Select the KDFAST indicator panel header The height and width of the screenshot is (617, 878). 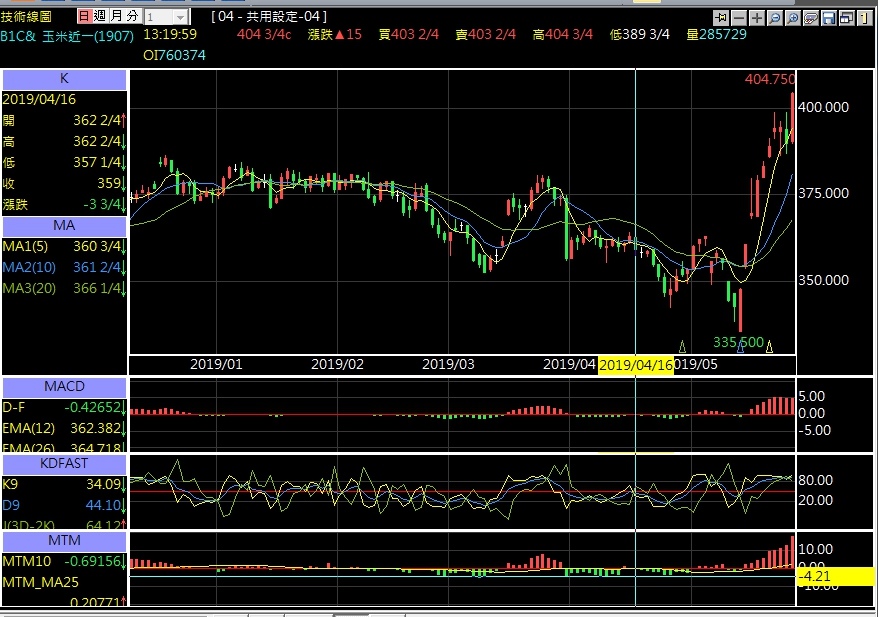pos(64,464)
